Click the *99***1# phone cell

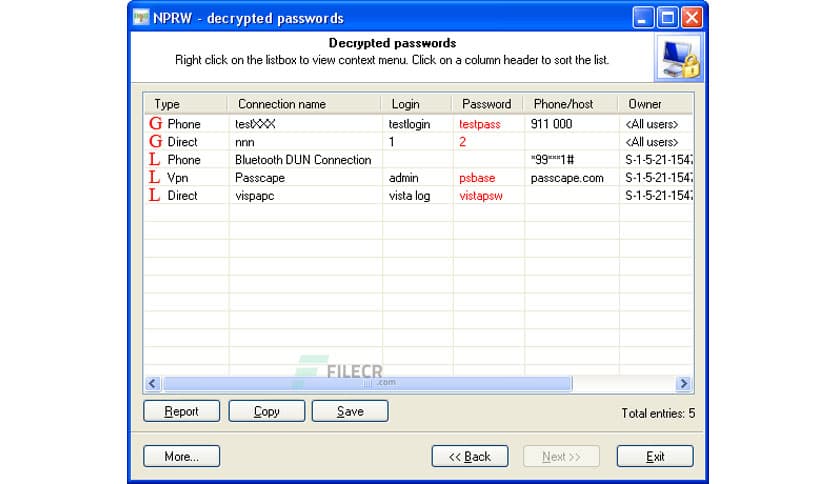(x=552, y=160)
